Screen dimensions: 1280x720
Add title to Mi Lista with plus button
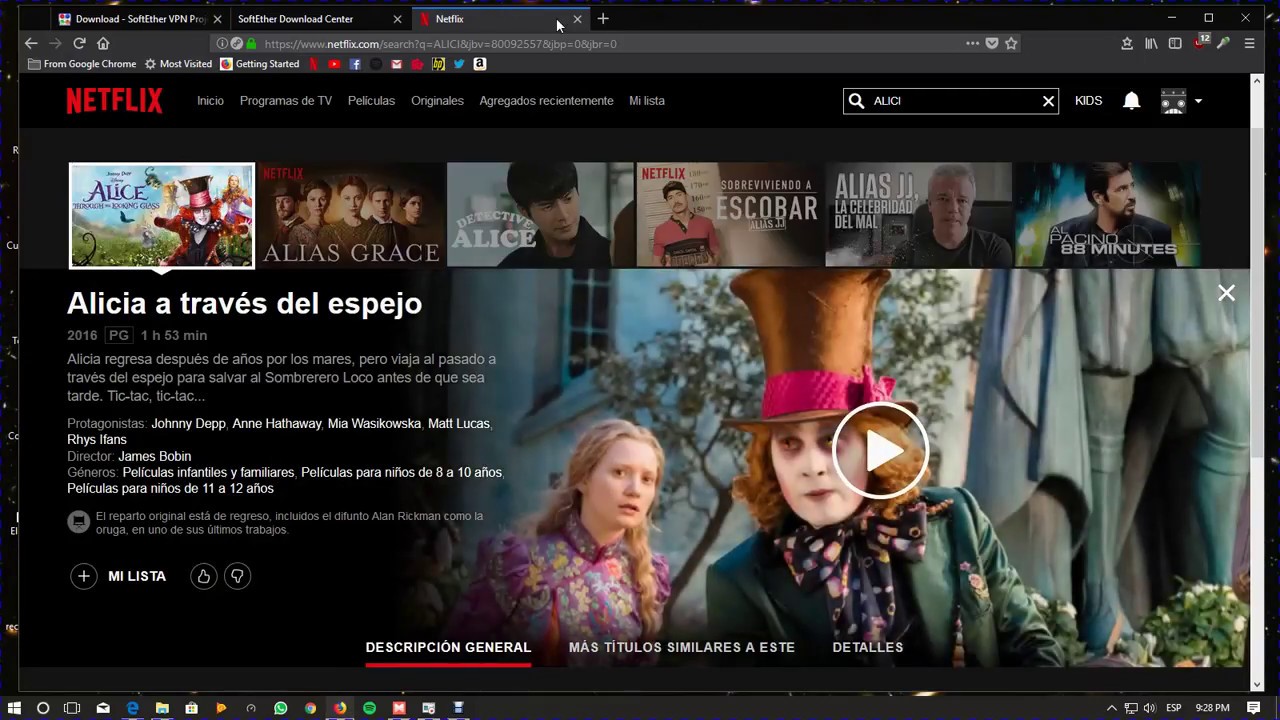tap(84, 576)
